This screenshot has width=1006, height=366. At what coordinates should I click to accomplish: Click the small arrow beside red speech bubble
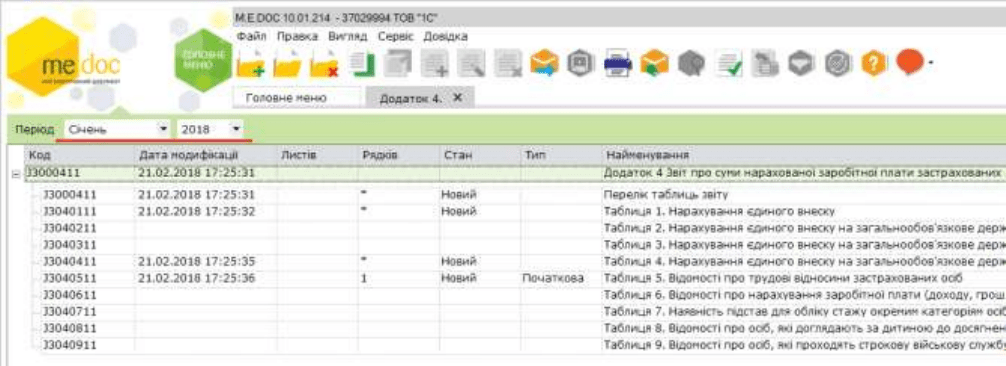pyautogui.click(x=930, y=64)
